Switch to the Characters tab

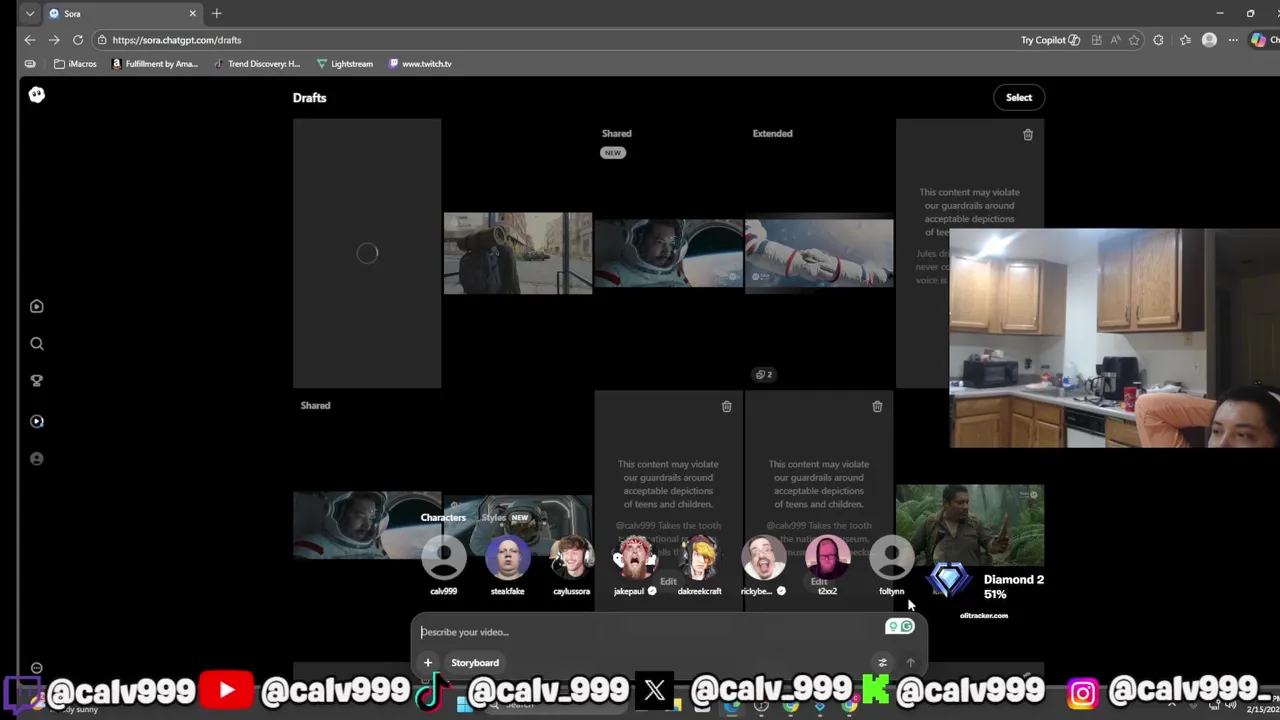click(443, 517)
